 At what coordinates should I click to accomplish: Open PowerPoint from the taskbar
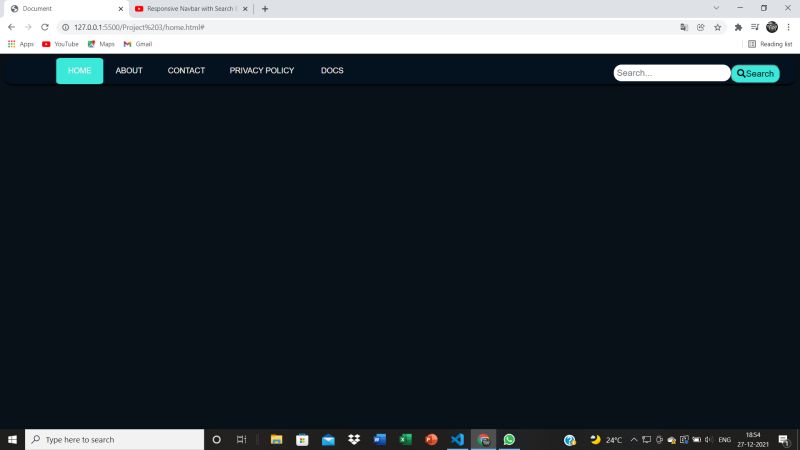431,439
